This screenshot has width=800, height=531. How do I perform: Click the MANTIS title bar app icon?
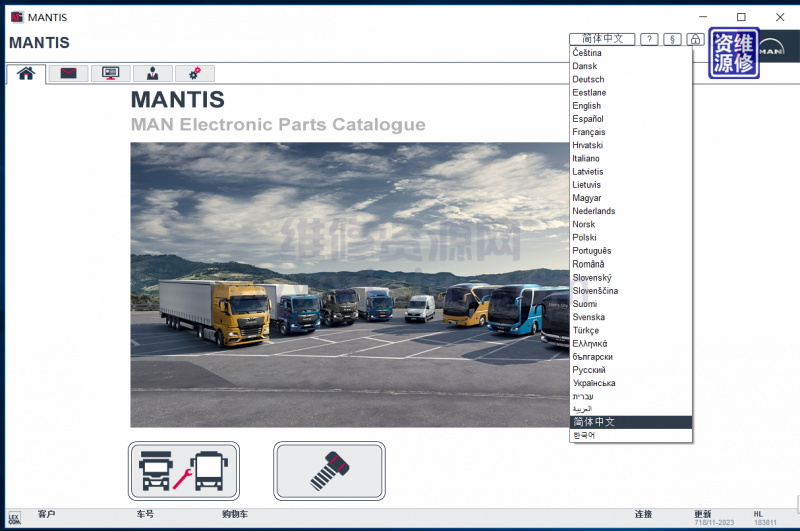click(17, 17)
